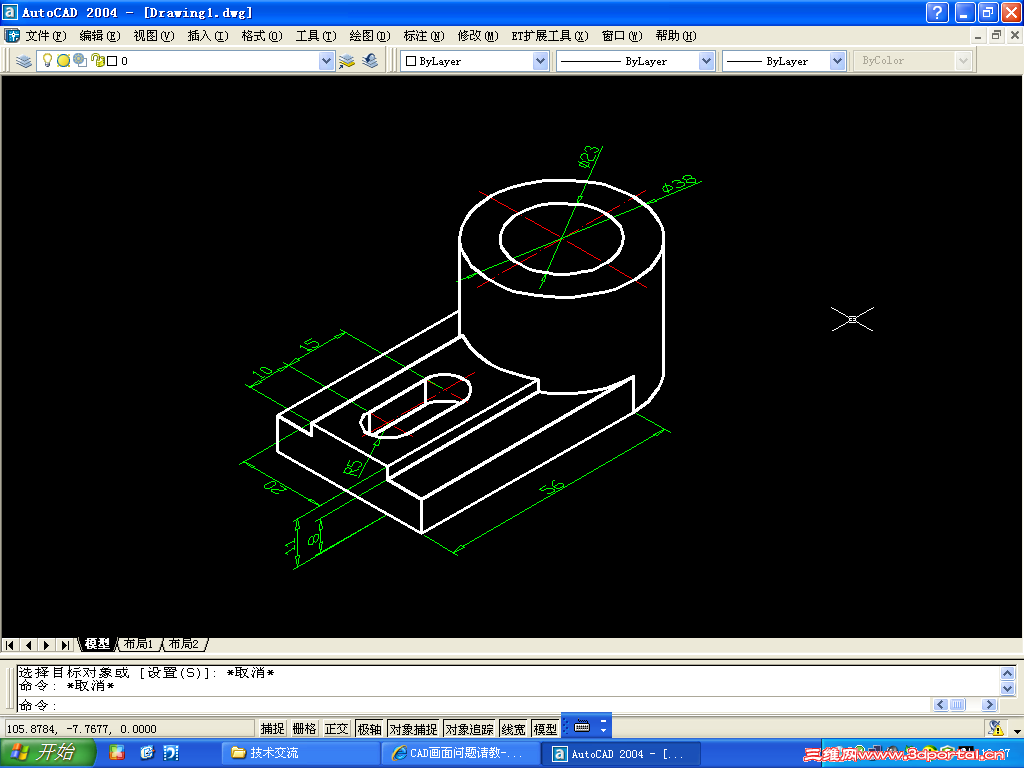1024x768 pixels.
Task: Jump to first layout tab arrow
Action: point(10,645)
